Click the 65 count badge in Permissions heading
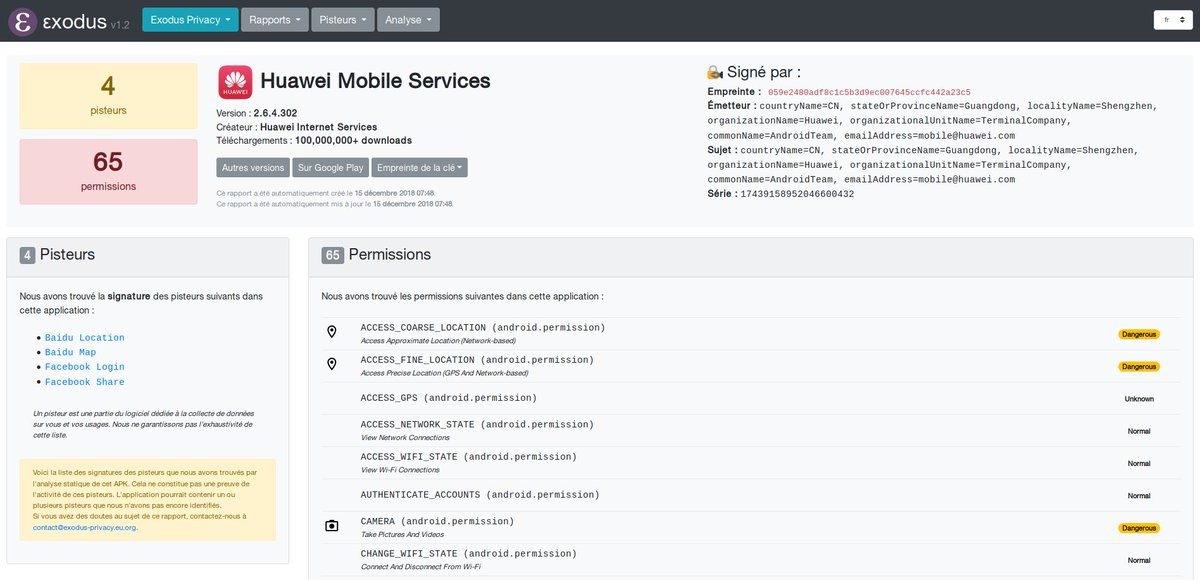The width and height of the screenshot is (1200, 580). pyautogui.click(x=333, y=256)
